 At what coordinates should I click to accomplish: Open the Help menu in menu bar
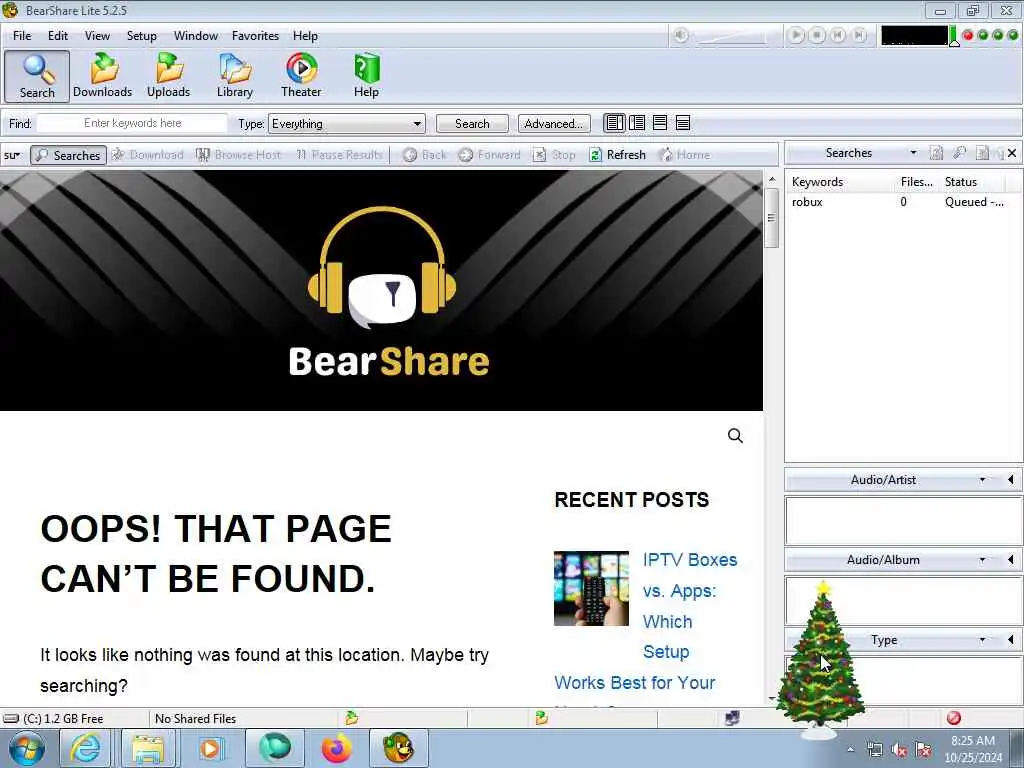click(305, 36)
